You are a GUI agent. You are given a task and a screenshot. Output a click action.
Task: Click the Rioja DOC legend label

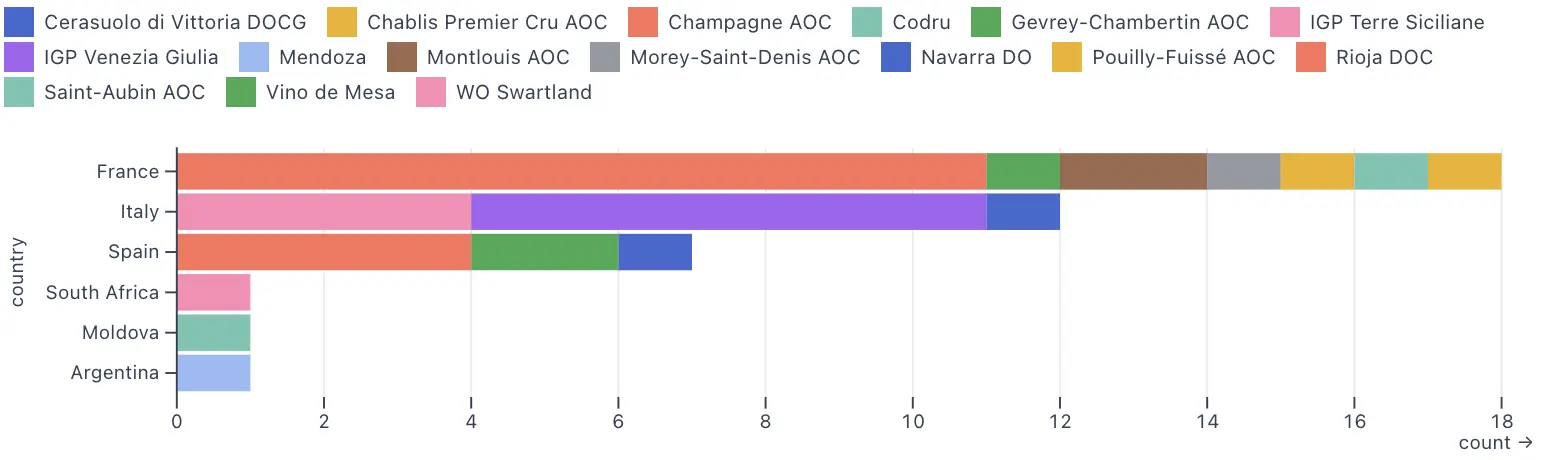[x=1384, y=57]
